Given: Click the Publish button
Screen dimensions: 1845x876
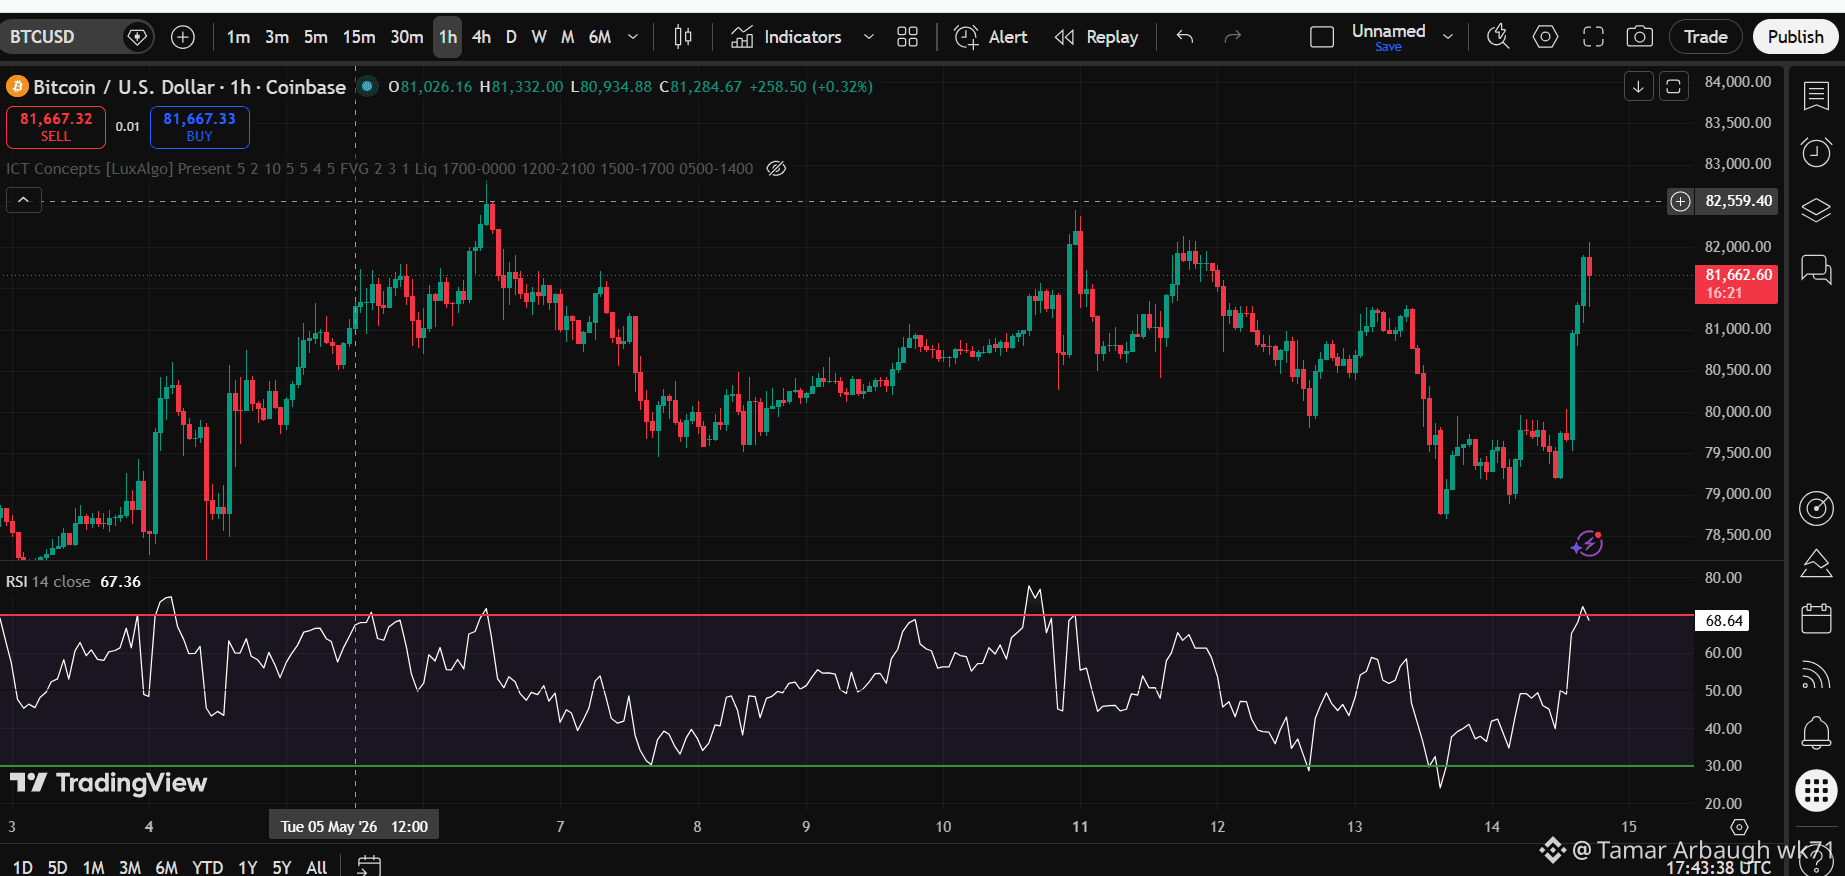Looking at the screenshot, I should click(x=1795, y=37).
